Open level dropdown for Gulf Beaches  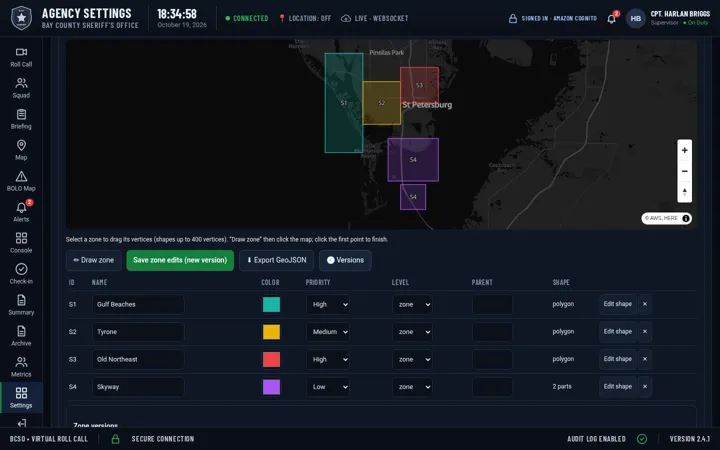coord(412,304)
